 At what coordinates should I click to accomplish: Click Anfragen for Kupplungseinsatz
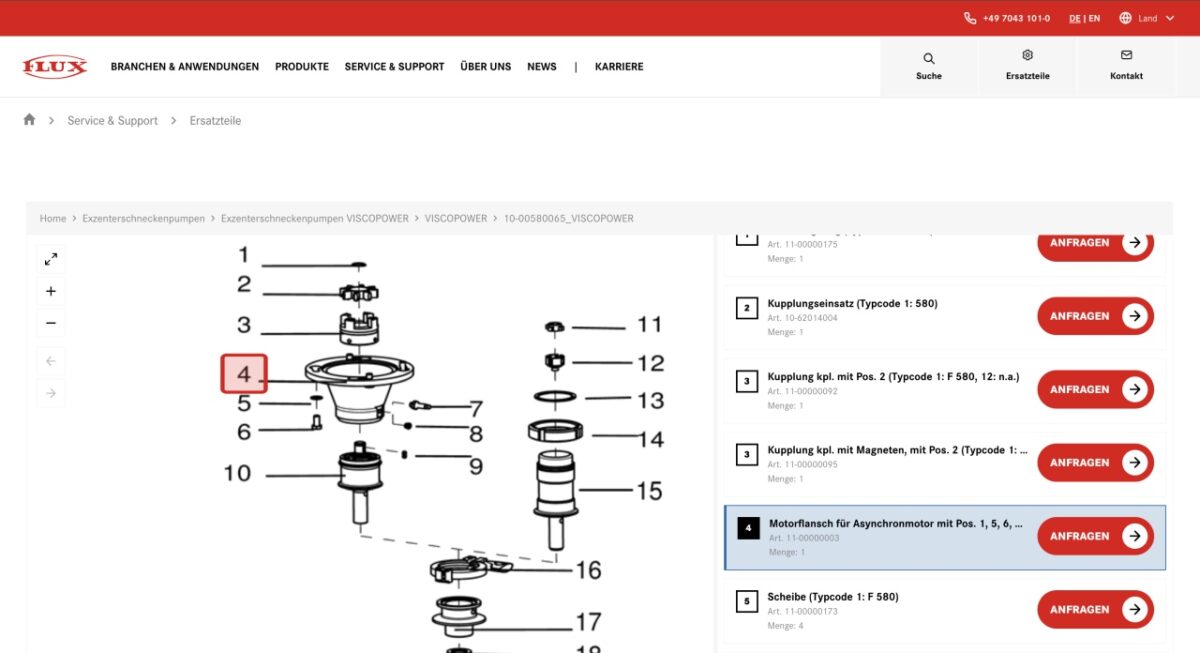tap(1095, 316)
